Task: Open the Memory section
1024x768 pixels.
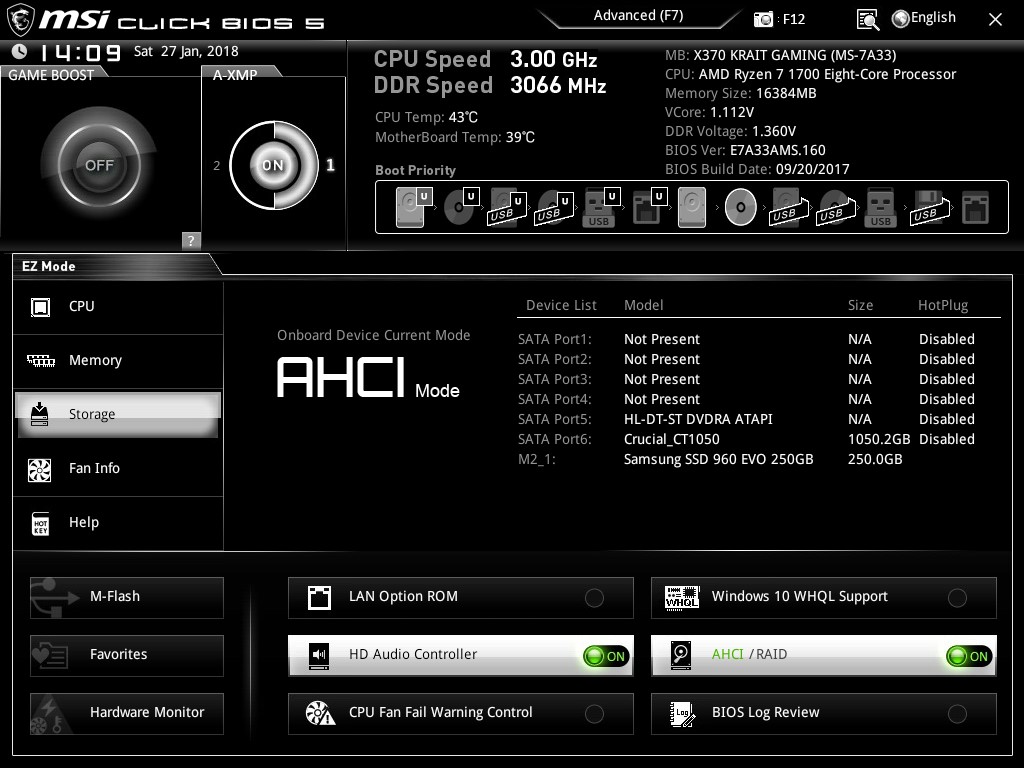Action: (x=118, y=361)
